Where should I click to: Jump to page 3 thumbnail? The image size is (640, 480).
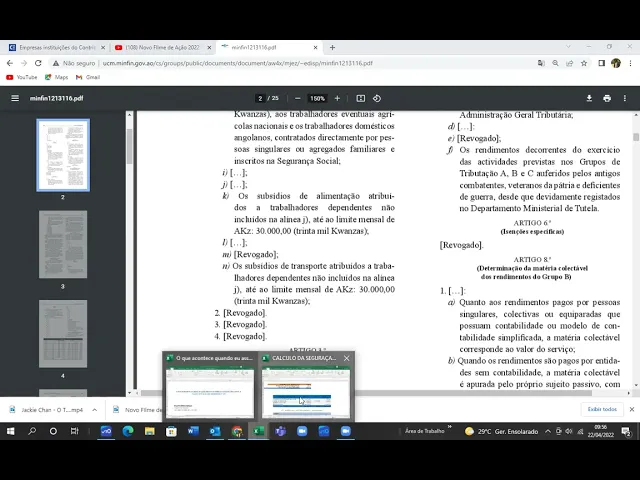(63, 244)
